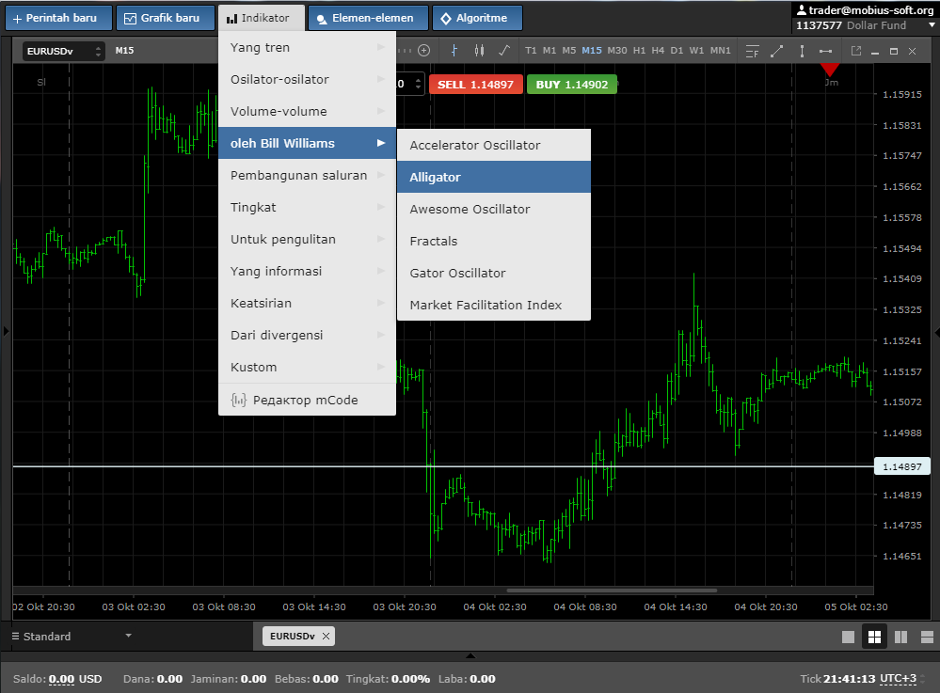This screenshot has width=940, height=693.
Task: Click the user account icon near trader email
Action: coord(802,10)
